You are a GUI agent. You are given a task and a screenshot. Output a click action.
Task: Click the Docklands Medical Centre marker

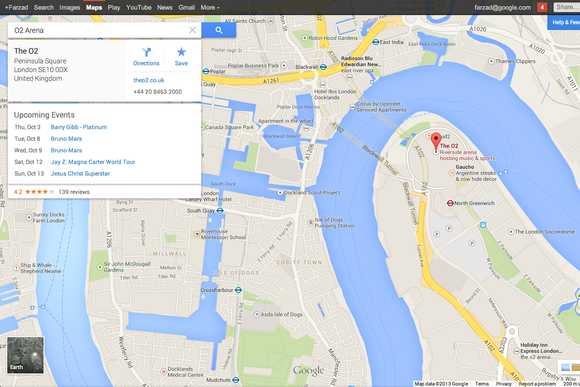tap(163, 372)
